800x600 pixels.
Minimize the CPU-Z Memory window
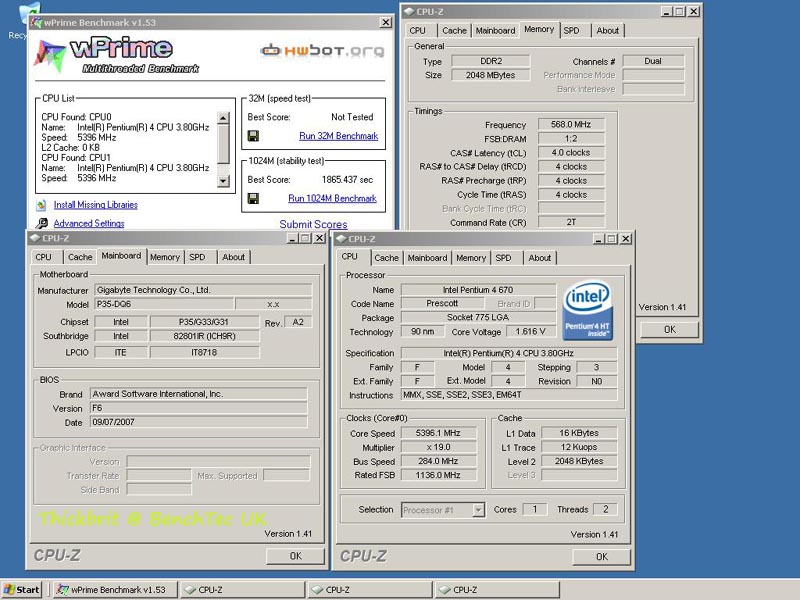pos(667,11)
